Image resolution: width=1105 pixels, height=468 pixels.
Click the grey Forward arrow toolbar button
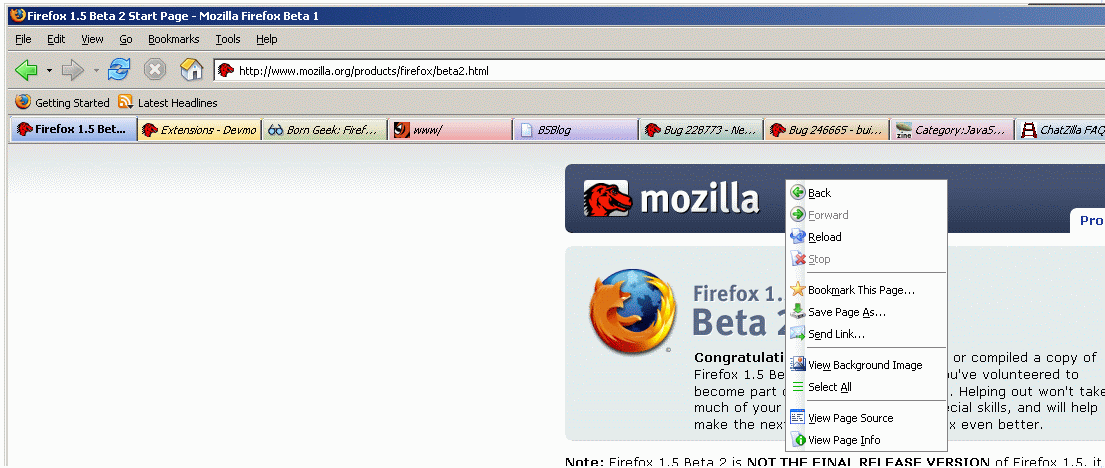click(73, 70)
